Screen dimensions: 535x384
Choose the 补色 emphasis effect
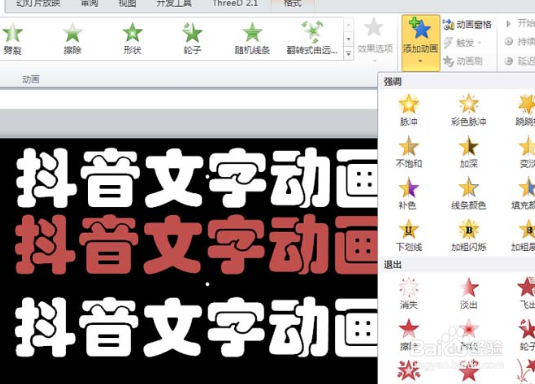click(x=408, y=194)
